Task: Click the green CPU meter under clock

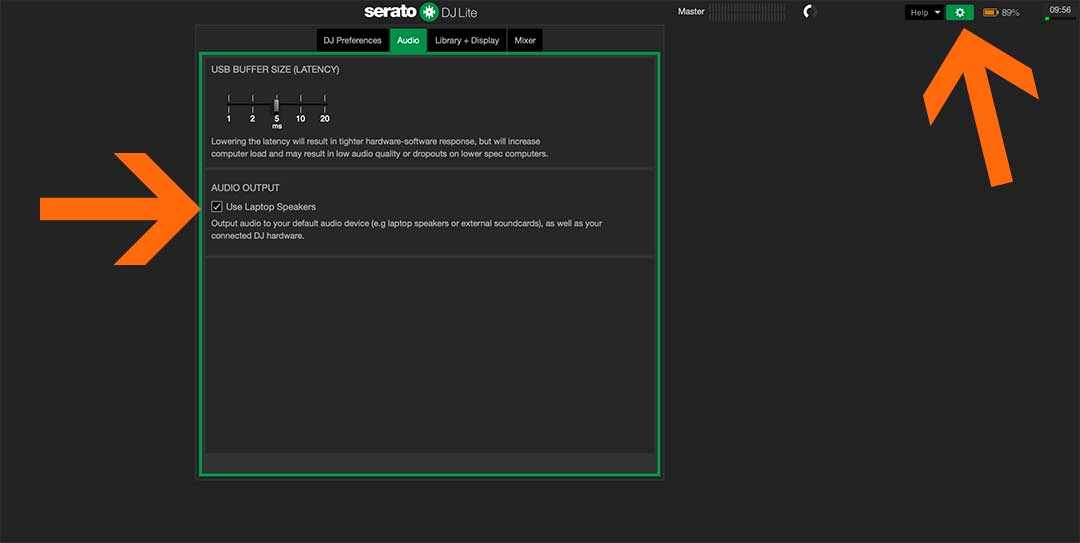Action: 1058,18
